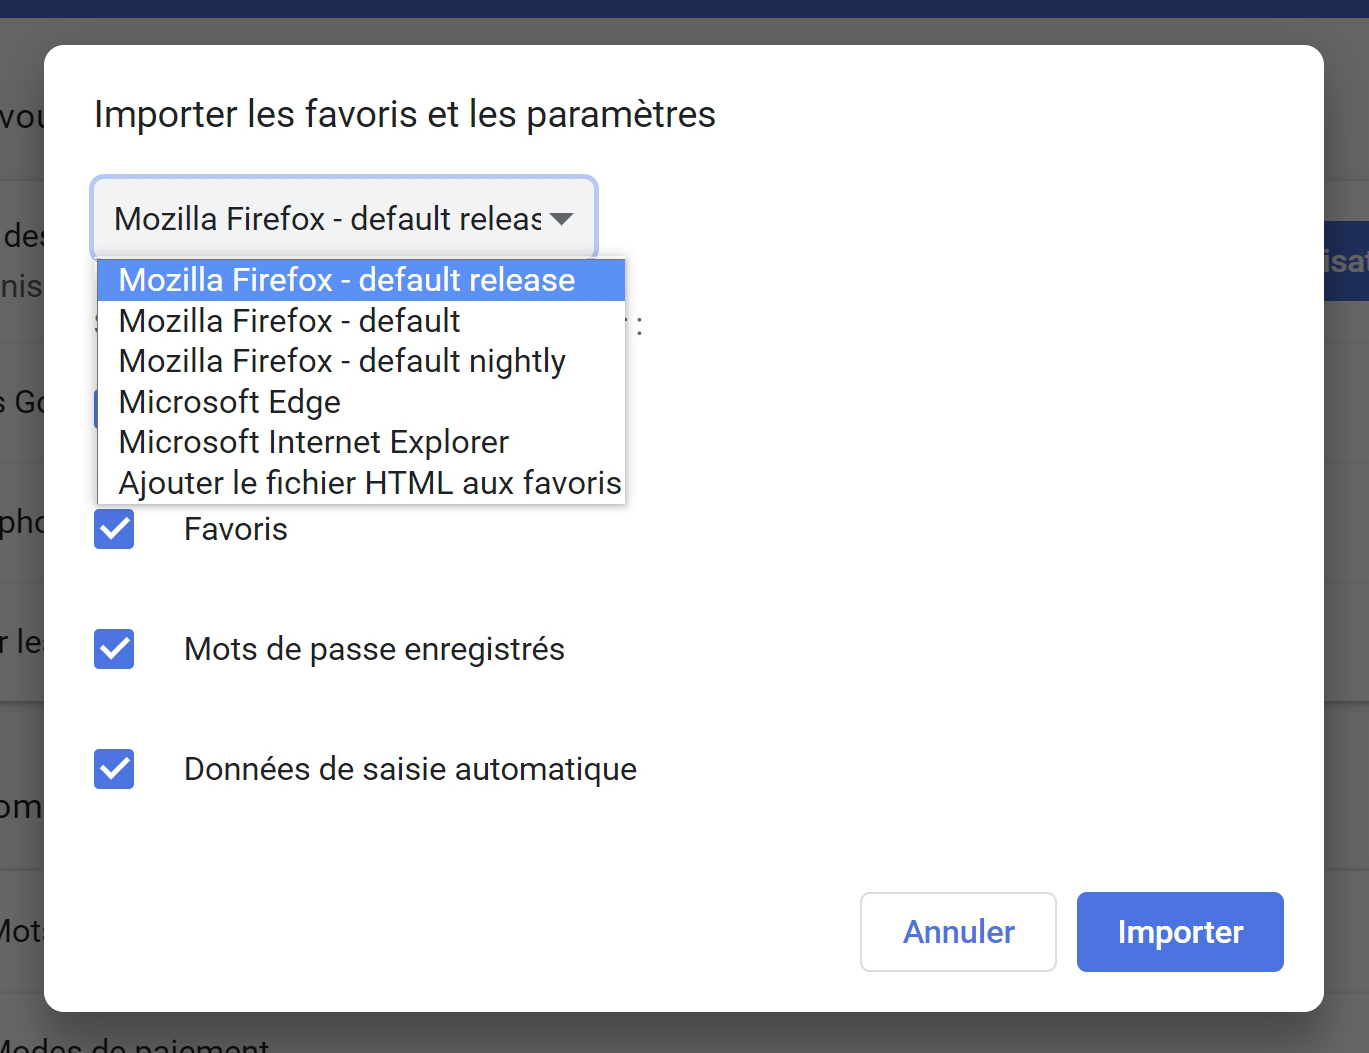Image resolution: width=1369 pixels, height=1053 pixels.
Task: Click the dialog title Importer les favoris
Action: [x=405, y=114]
